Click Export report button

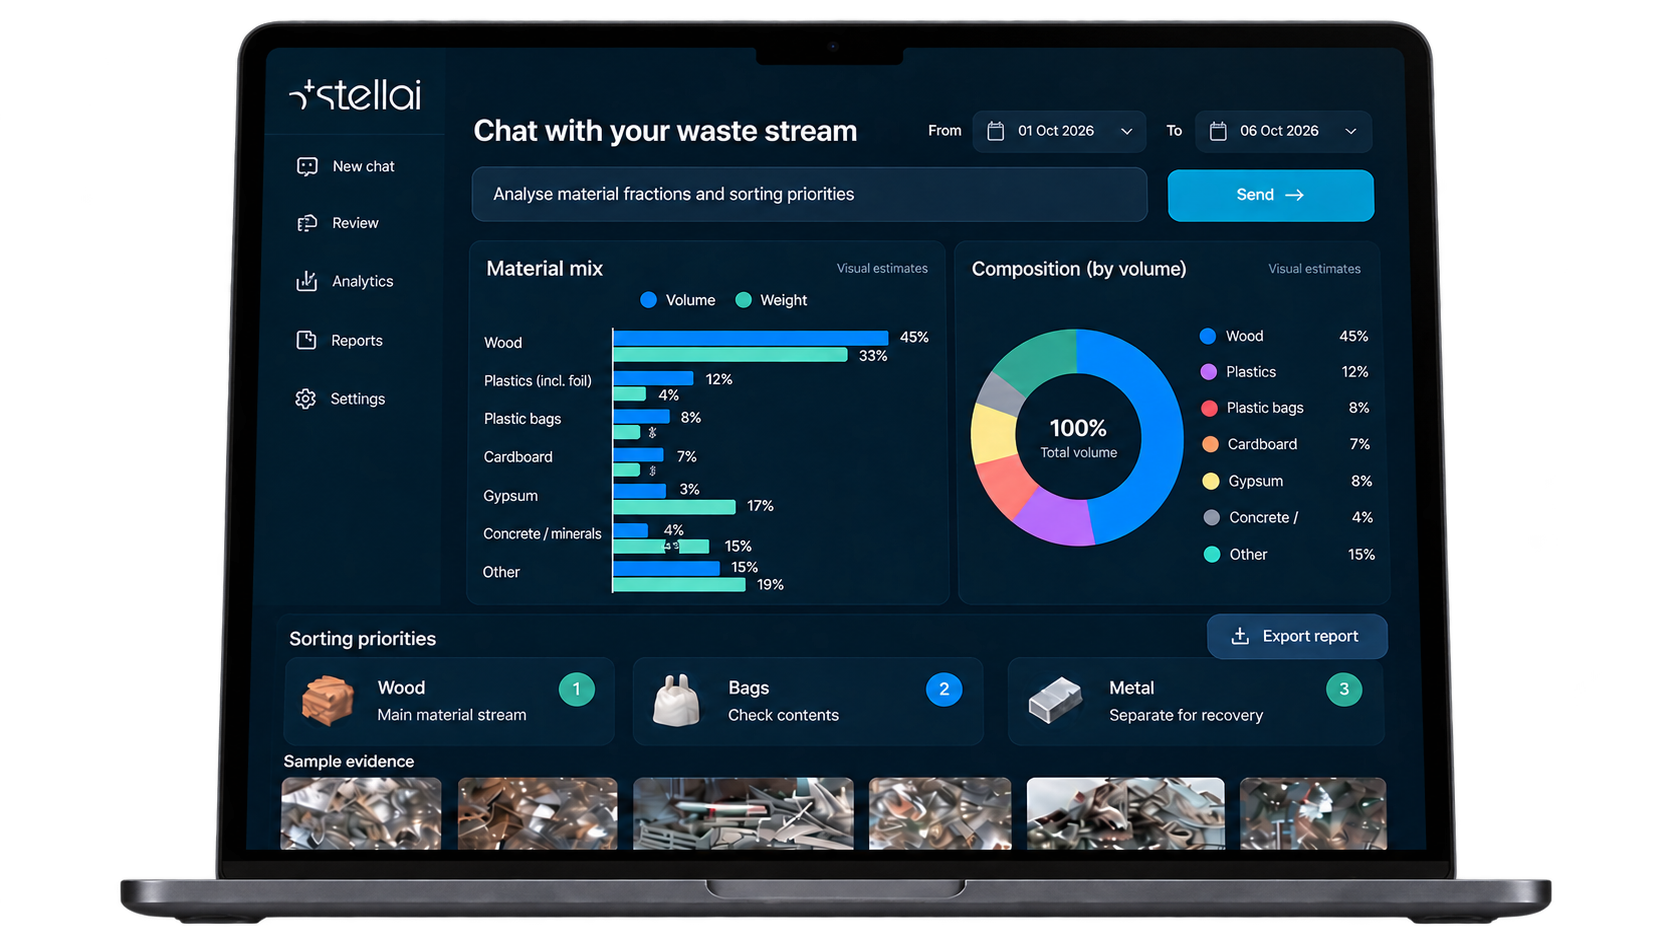[1297, 636]
